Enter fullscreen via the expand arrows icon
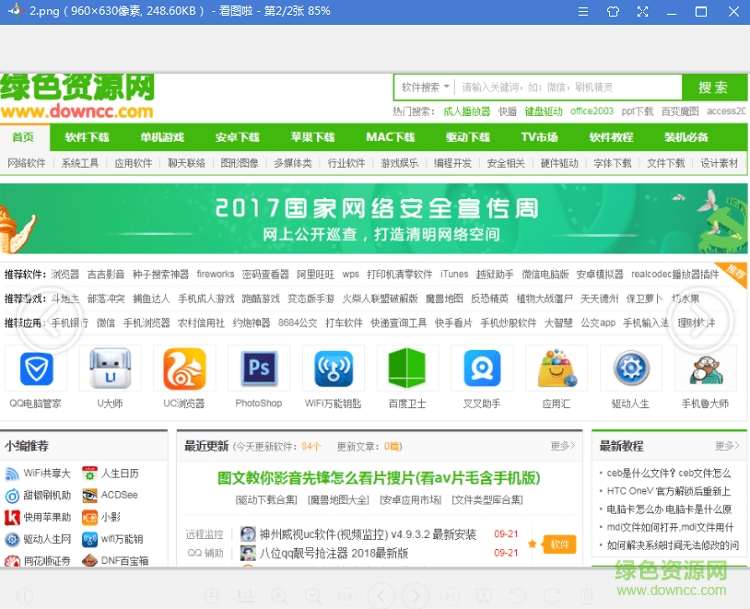 pyautogui.click(x=642, y=11)
